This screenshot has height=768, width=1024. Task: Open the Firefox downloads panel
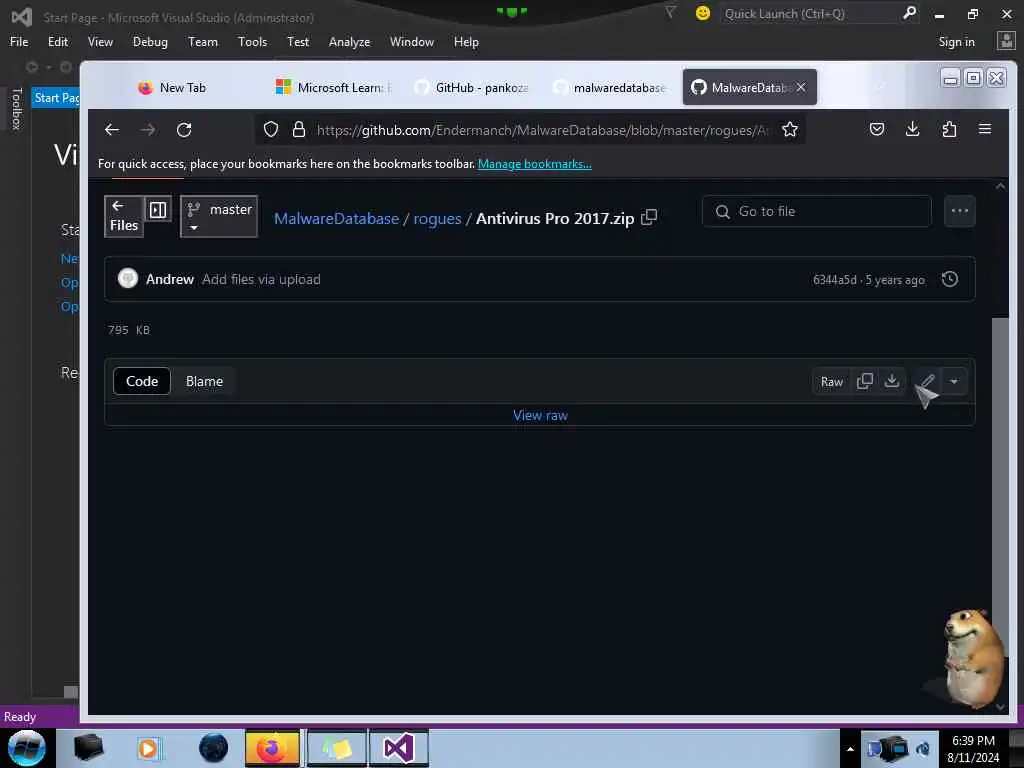(912, 129)
